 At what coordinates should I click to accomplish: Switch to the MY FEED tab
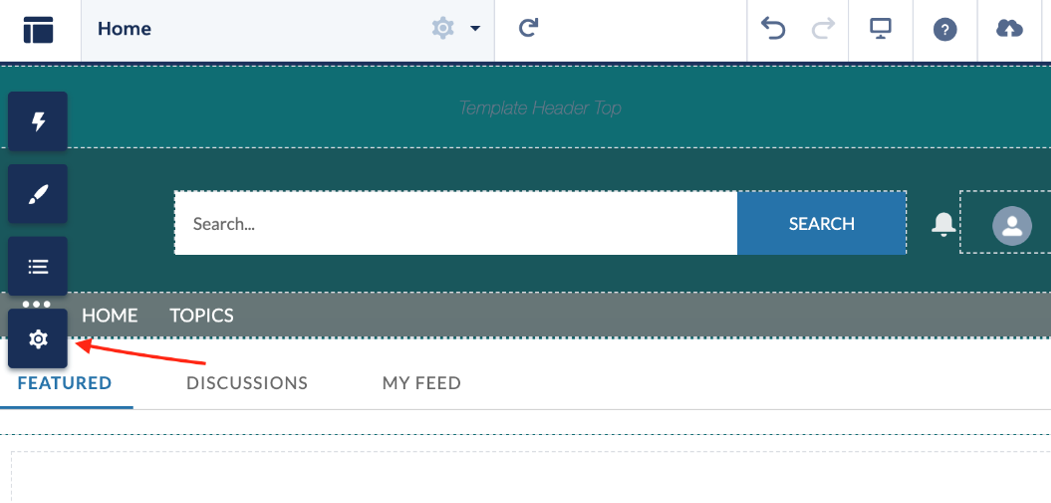(421, 383)
